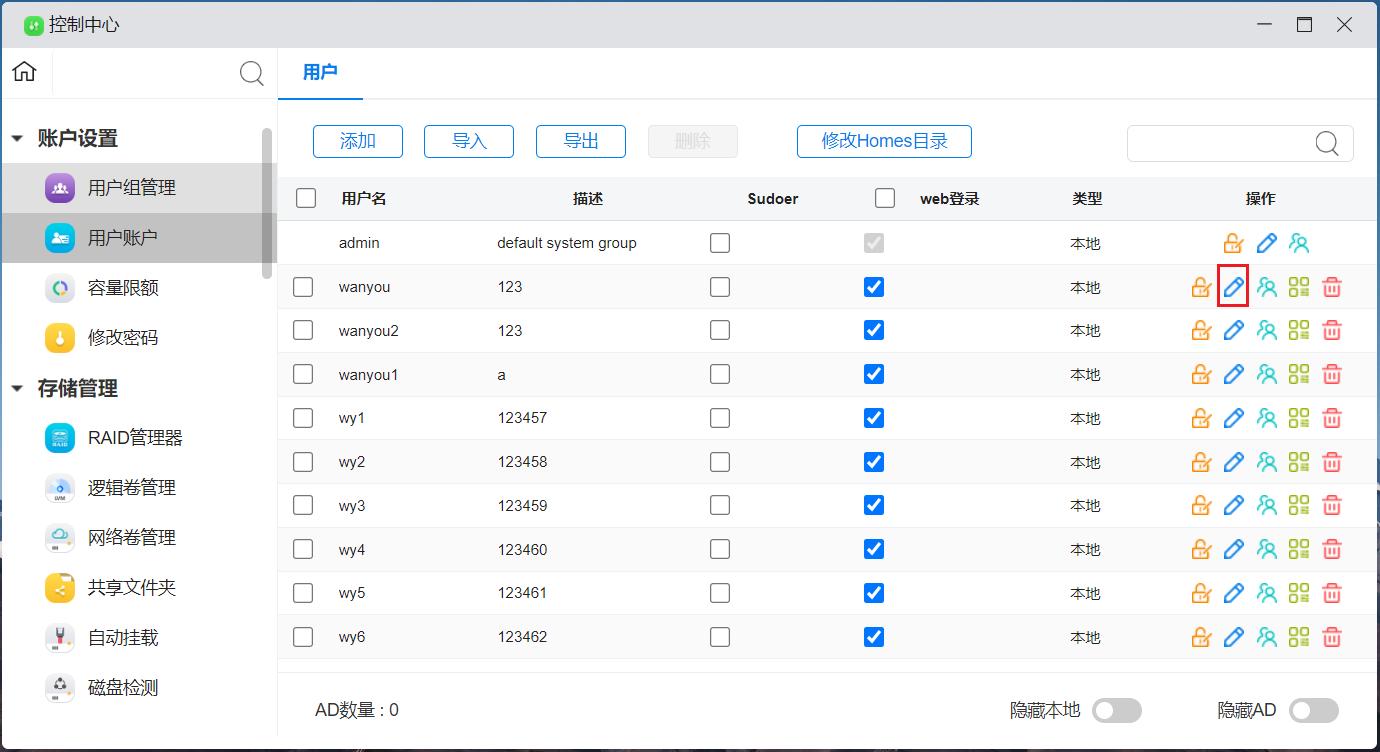This screenshot has height=752, width=1380.
Task: Click the home icon in sidebar
Action: point(25,72)
